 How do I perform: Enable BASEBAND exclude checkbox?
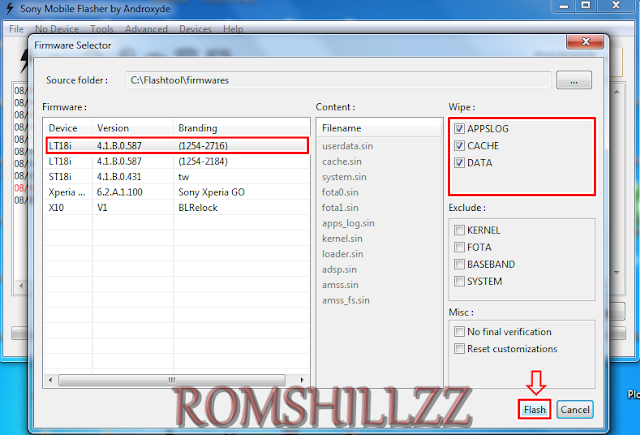(459, 264)
